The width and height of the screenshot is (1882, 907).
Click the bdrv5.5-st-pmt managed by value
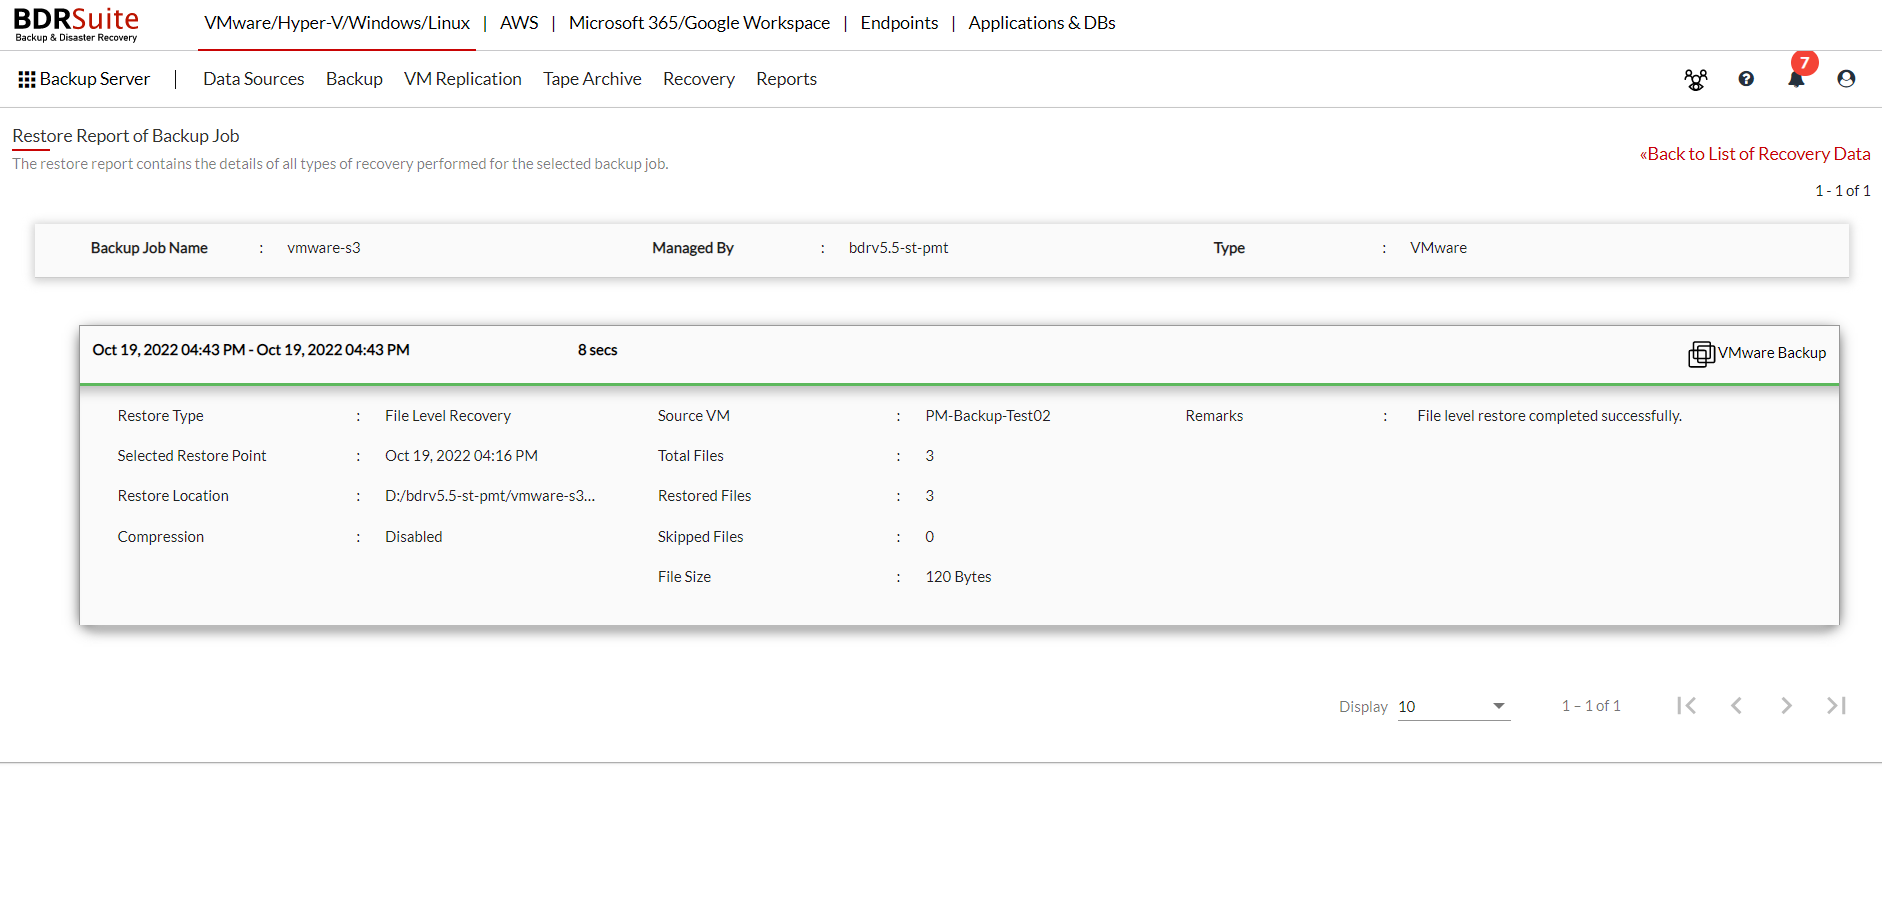click(898, 248)
